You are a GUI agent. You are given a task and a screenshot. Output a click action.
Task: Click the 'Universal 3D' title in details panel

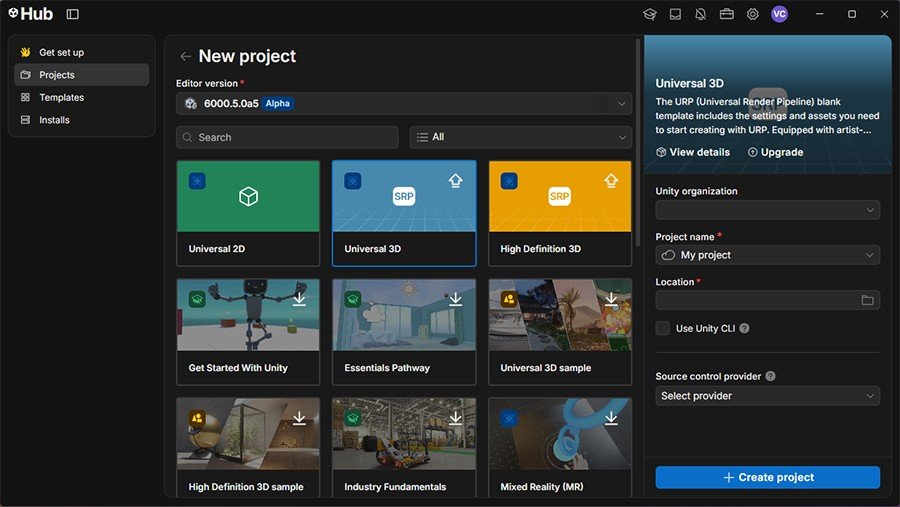[689, 83]
